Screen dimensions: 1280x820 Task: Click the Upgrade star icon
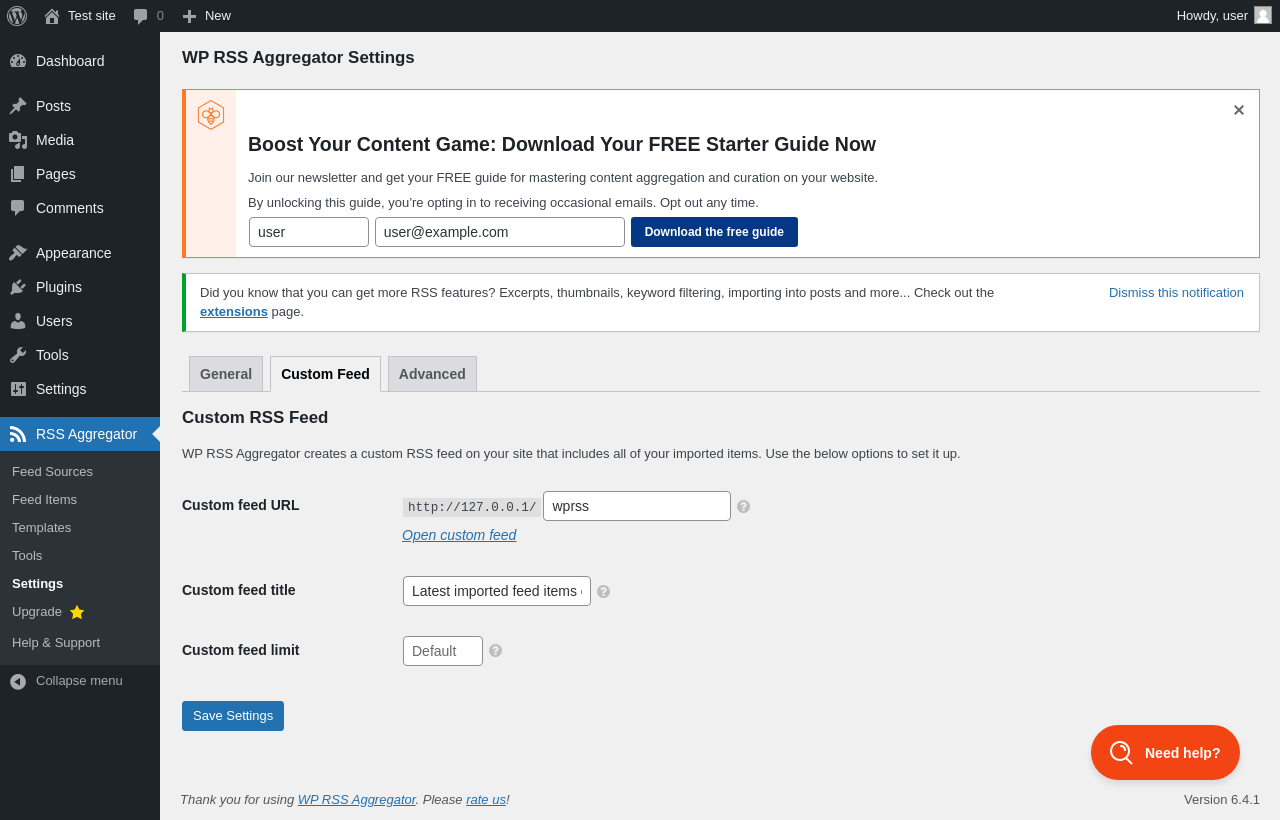coord(77,612)
